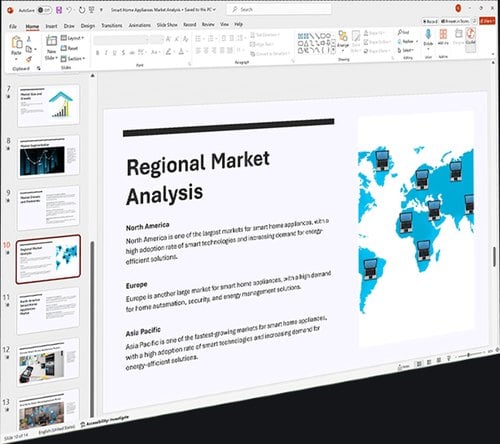Expand the Layout dropdown

(72, 38)
